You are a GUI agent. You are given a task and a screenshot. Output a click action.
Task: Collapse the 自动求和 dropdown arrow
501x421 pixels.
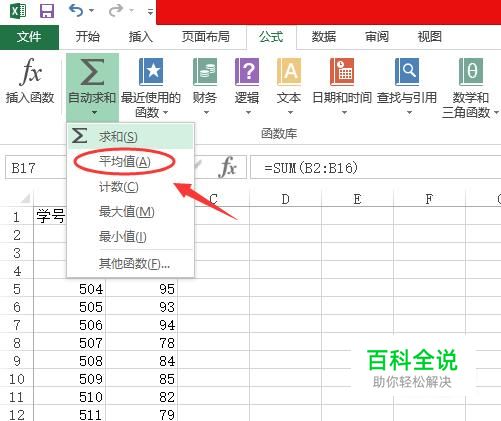[x=94, y=113]
